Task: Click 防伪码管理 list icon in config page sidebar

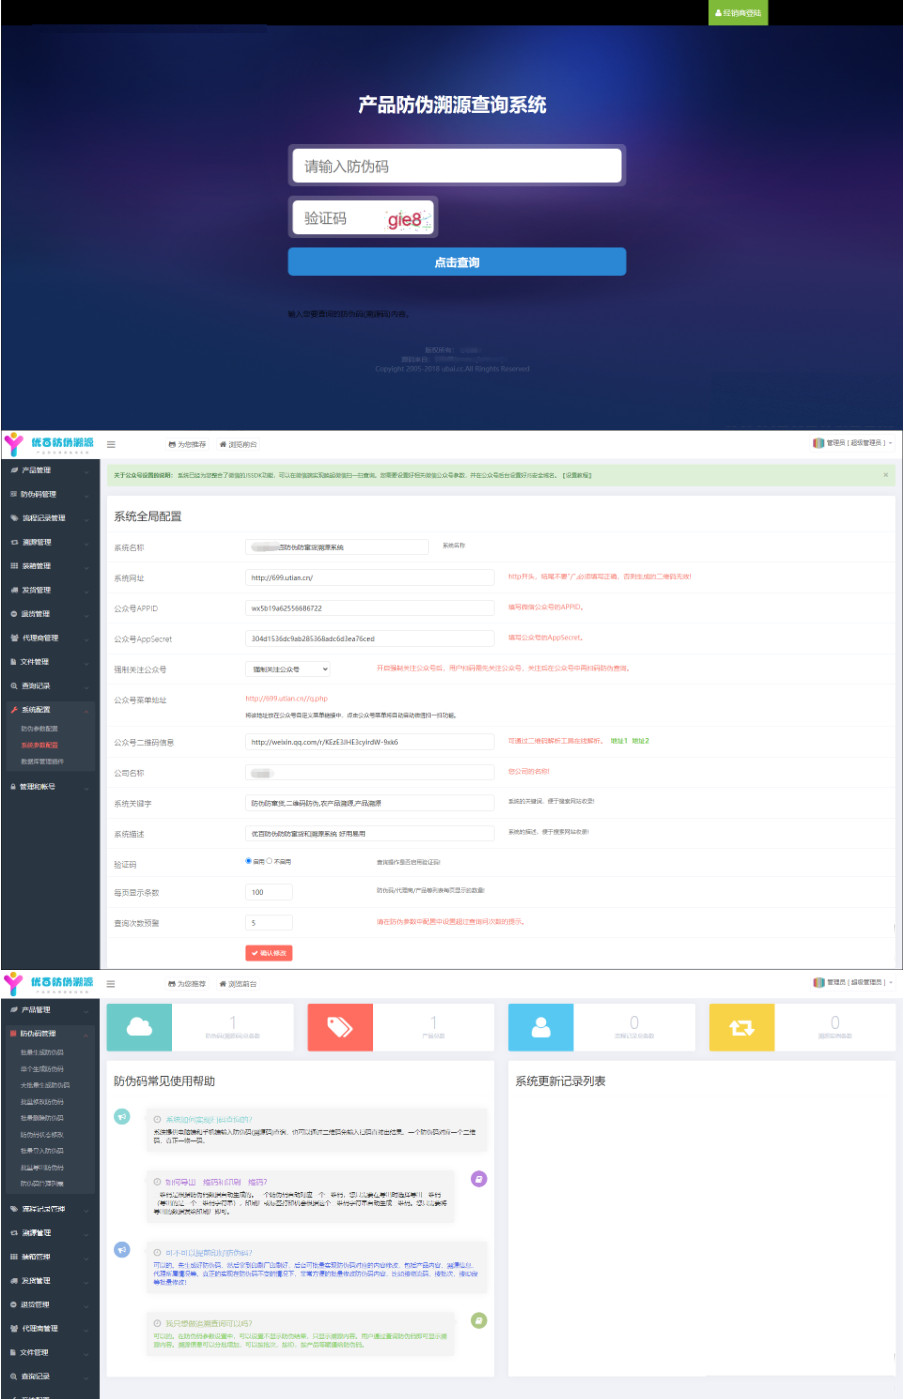Action: tap(14, 494)
